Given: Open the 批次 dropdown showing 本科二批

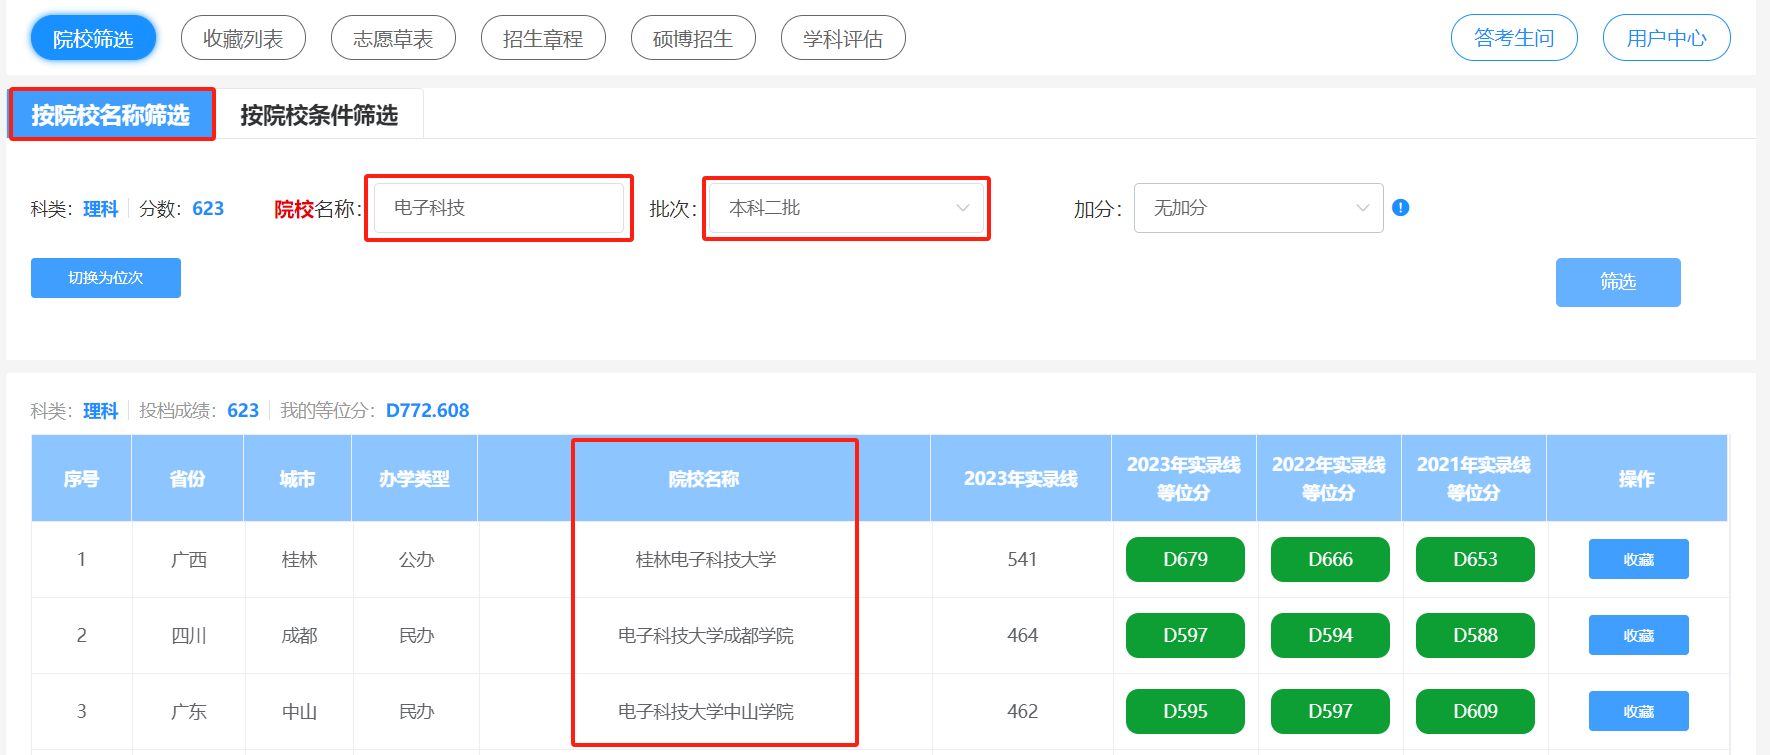Looking at the screenshot, I should 846,208.
